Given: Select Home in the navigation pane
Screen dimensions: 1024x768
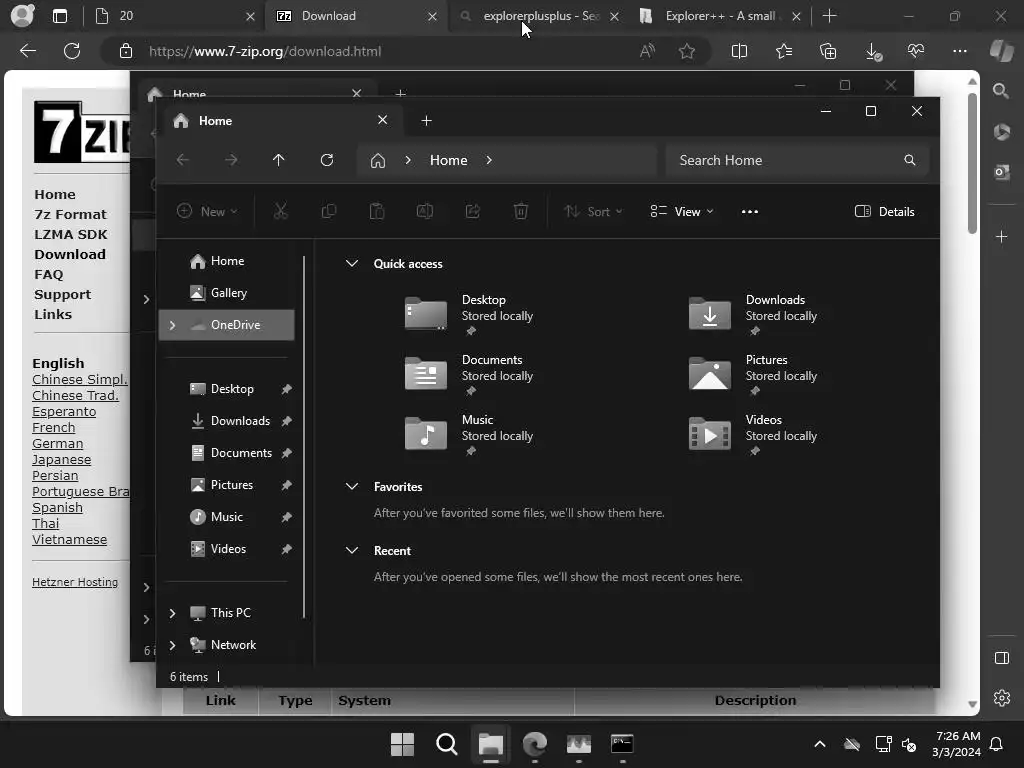Looking at the screenshot, I should [228, 261].
